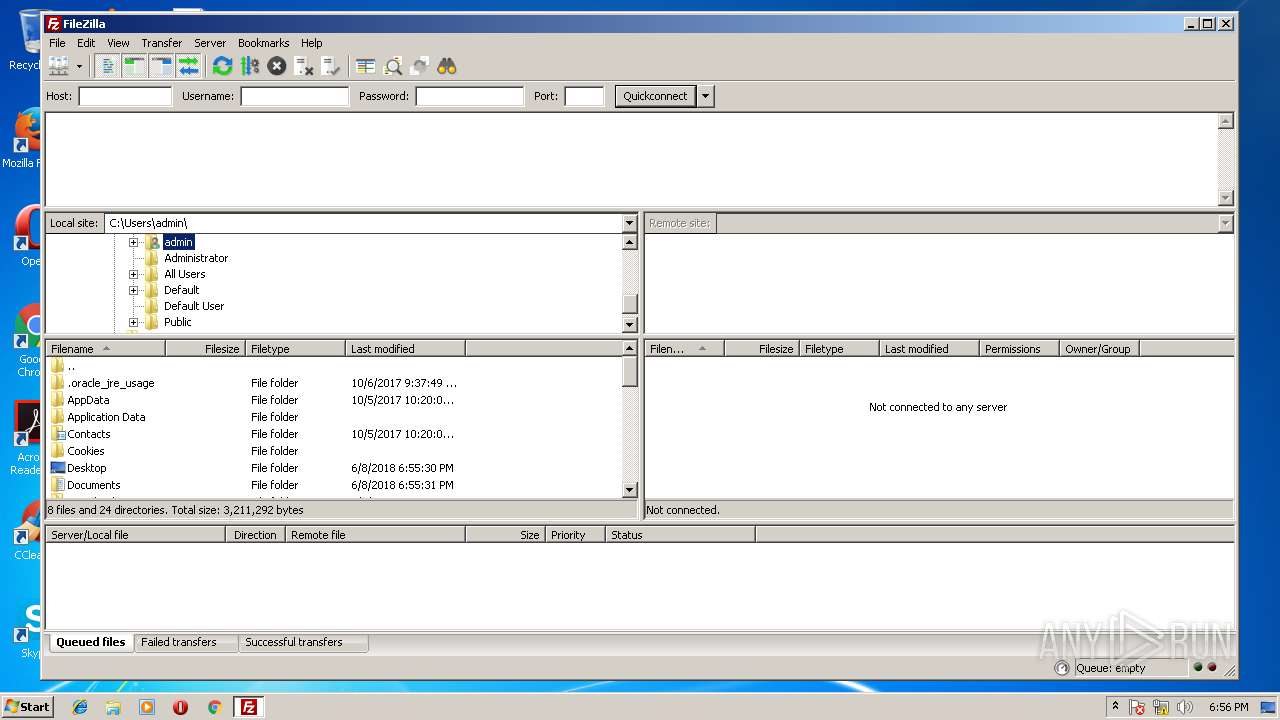Screen dimensions: 1280x720
Task: Open Chrome from the taskbar
Action: coord(214,707)
